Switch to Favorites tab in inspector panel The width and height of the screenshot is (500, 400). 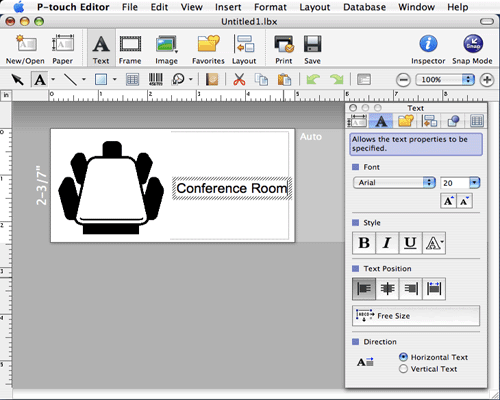(406, 121)
